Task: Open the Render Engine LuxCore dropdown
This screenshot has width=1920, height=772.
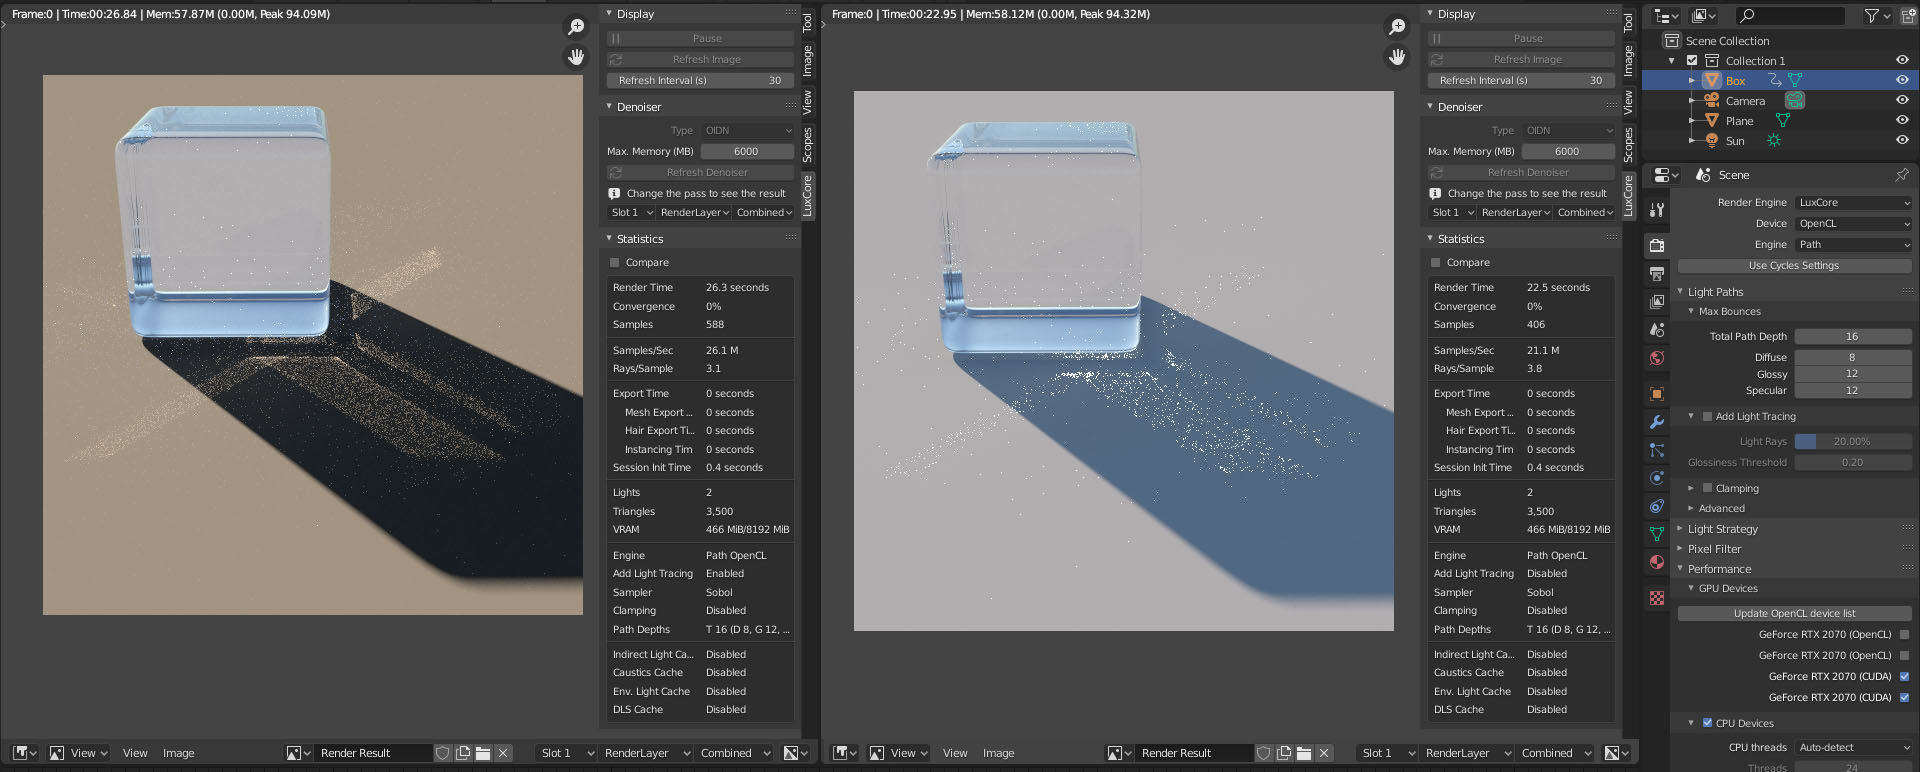Action: click(x=1853, y=203)
